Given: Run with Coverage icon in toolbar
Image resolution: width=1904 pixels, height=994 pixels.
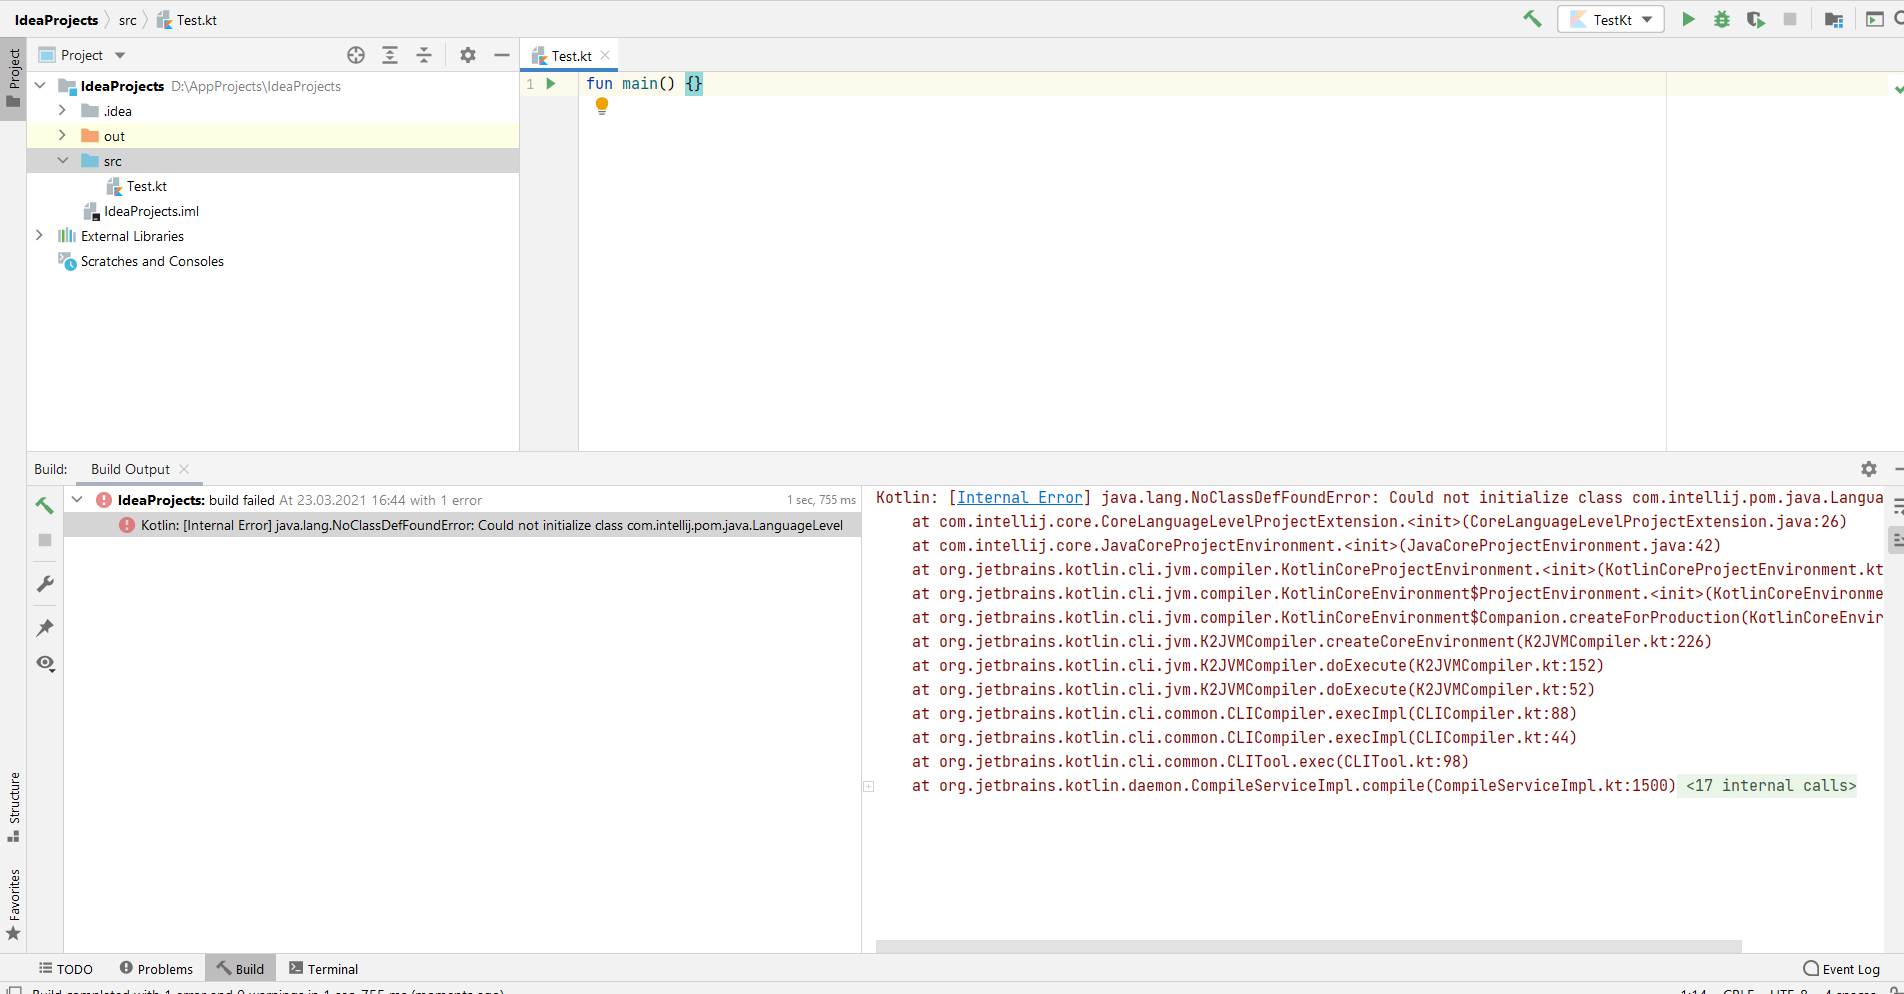Looking at the screenshot, I should [1756, 19].
